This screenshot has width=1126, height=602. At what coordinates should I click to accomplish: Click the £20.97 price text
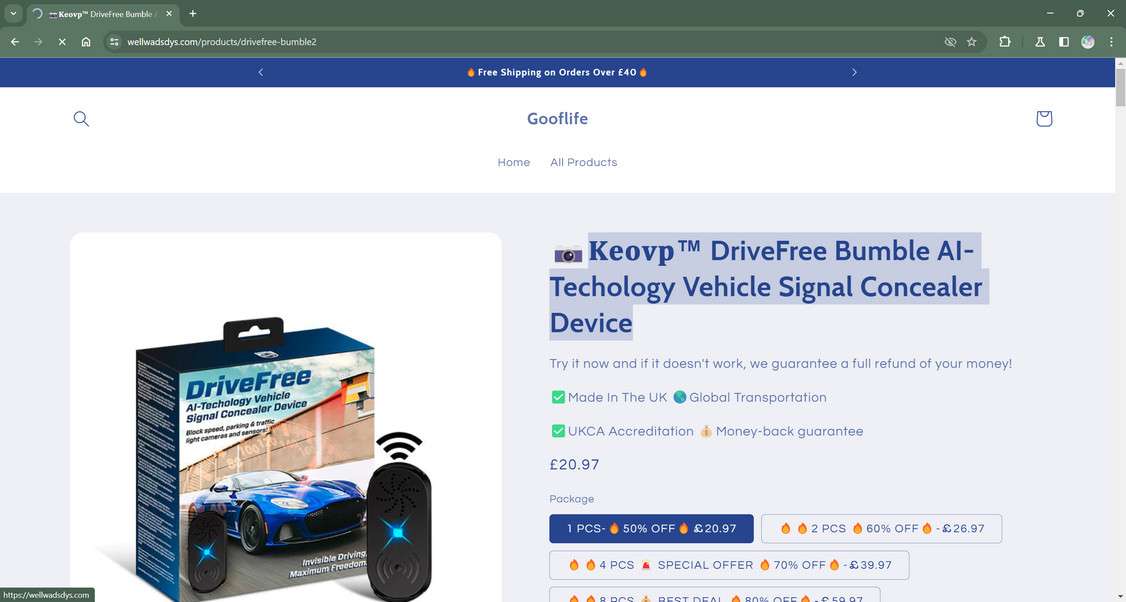tap(574, 465)
